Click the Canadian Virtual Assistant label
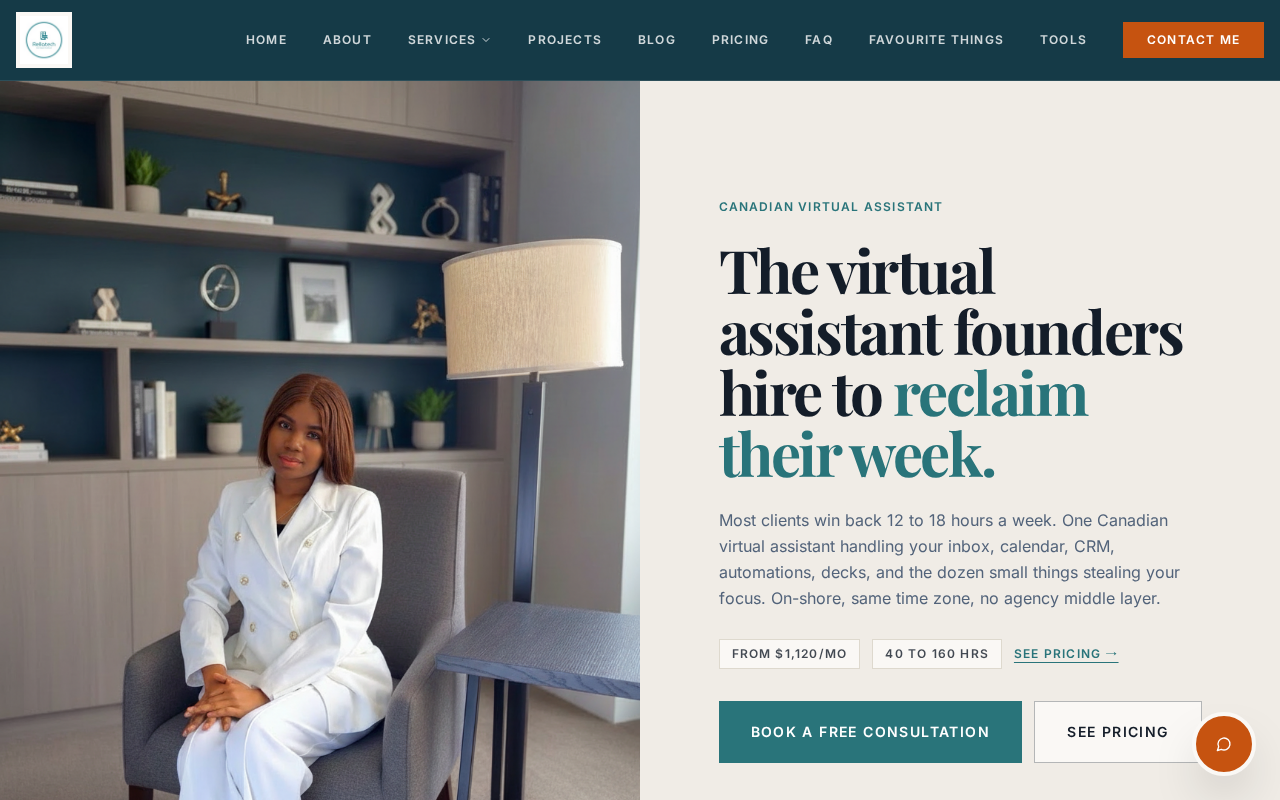 [831, 207]
